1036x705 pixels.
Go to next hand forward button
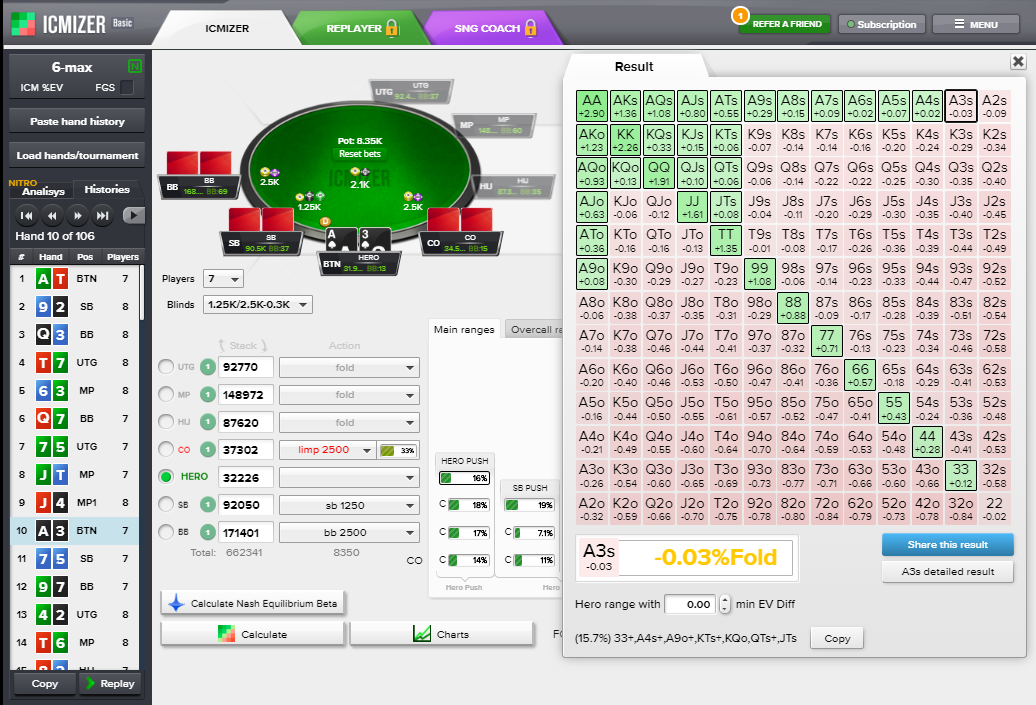pyautogui.click(x=77, y=215)
